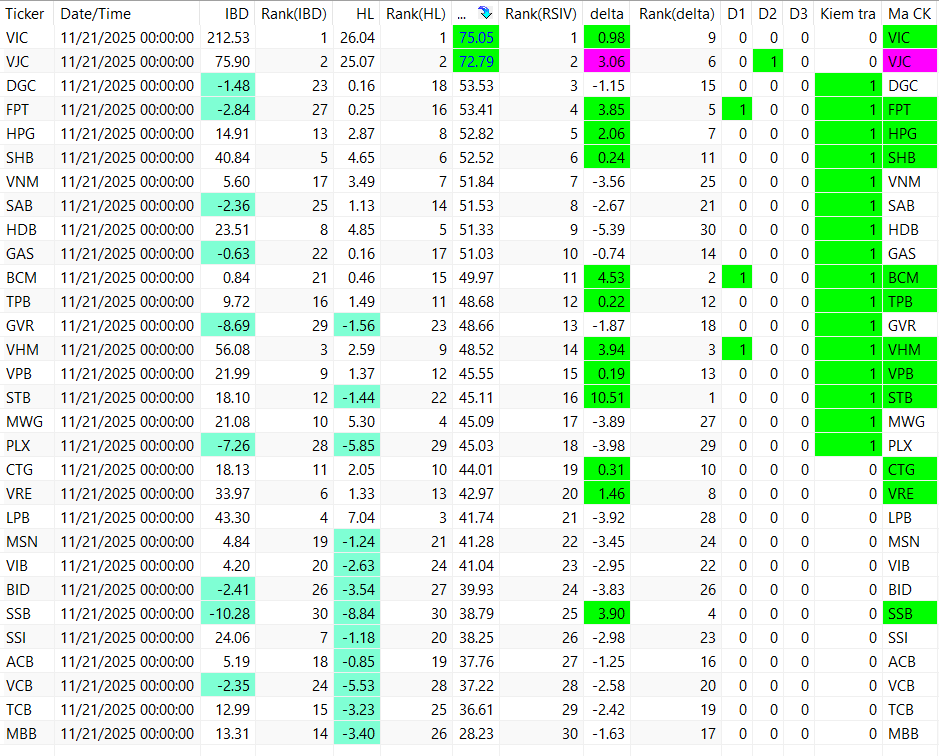Viewport: 939px width, 756px height.
Task: Click the green Kiem tra cell in DGC row
Action: click(x=848, y=86)
